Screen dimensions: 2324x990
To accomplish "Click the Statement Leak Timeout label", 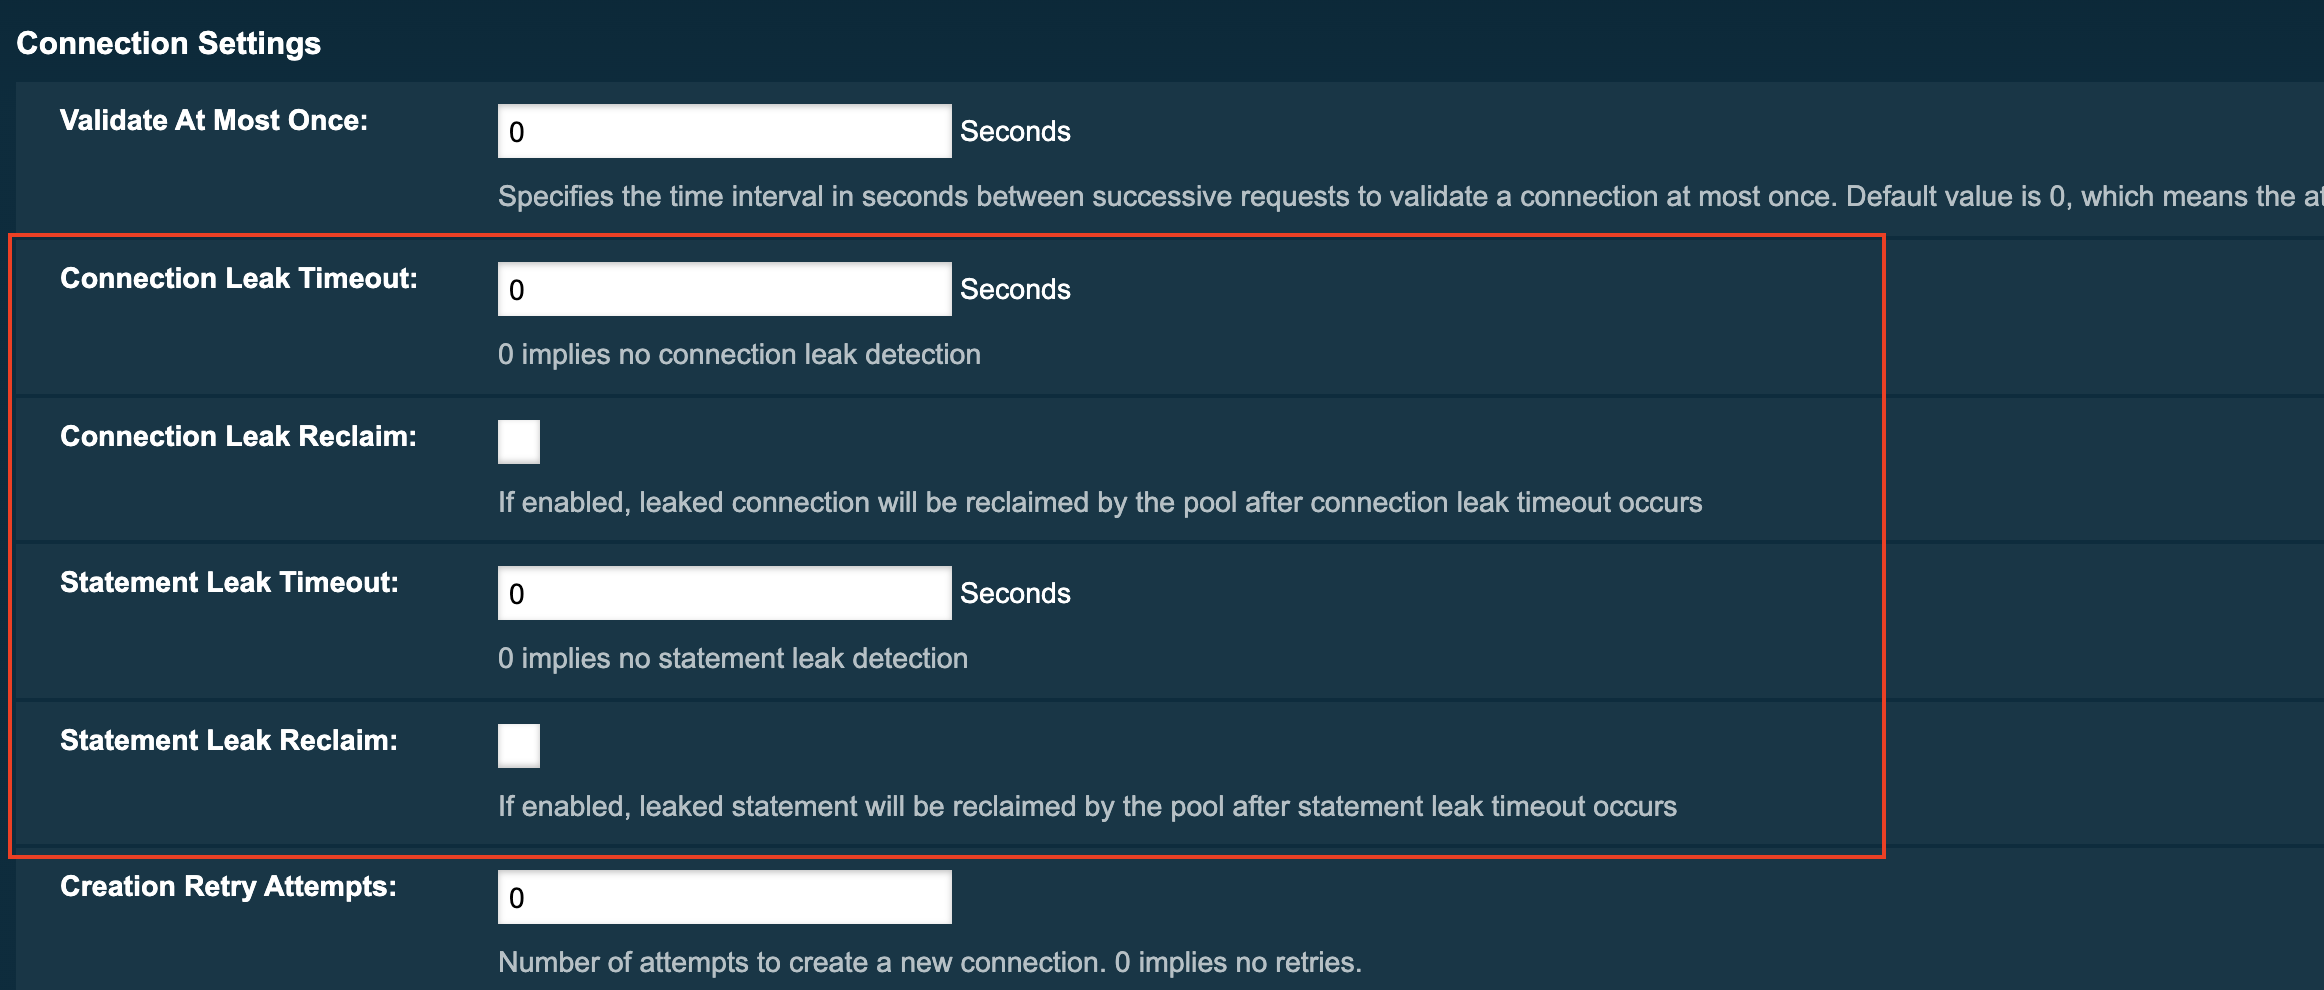I will point(229,581).
